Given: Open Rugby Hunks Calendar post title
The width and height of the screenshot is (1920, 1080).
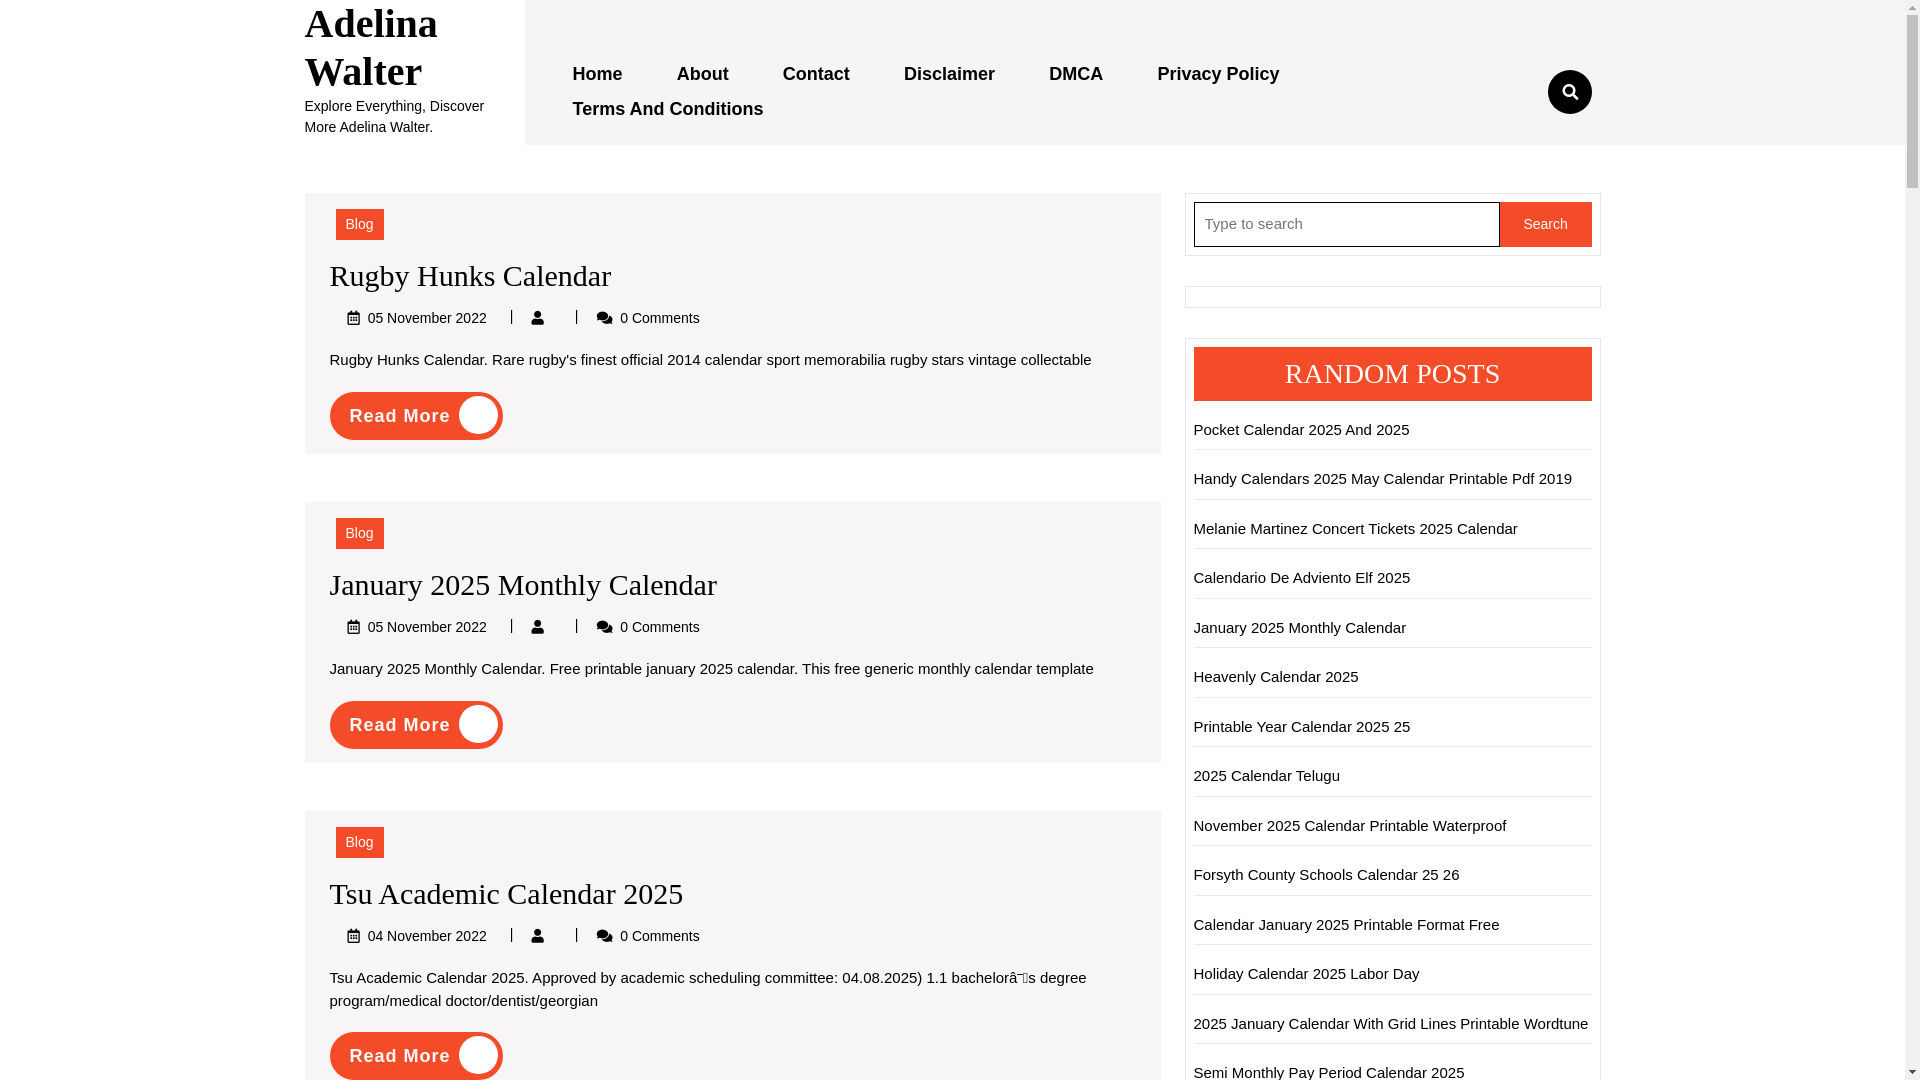Looking at the screenshot, I should [x=470, y=276].
